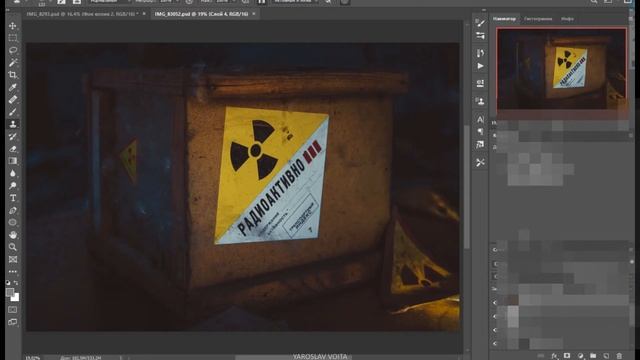The image size is (640, 360).
Task: Select the Blur droplet tool
Action: pyautogui.click(x=13, y=173)
